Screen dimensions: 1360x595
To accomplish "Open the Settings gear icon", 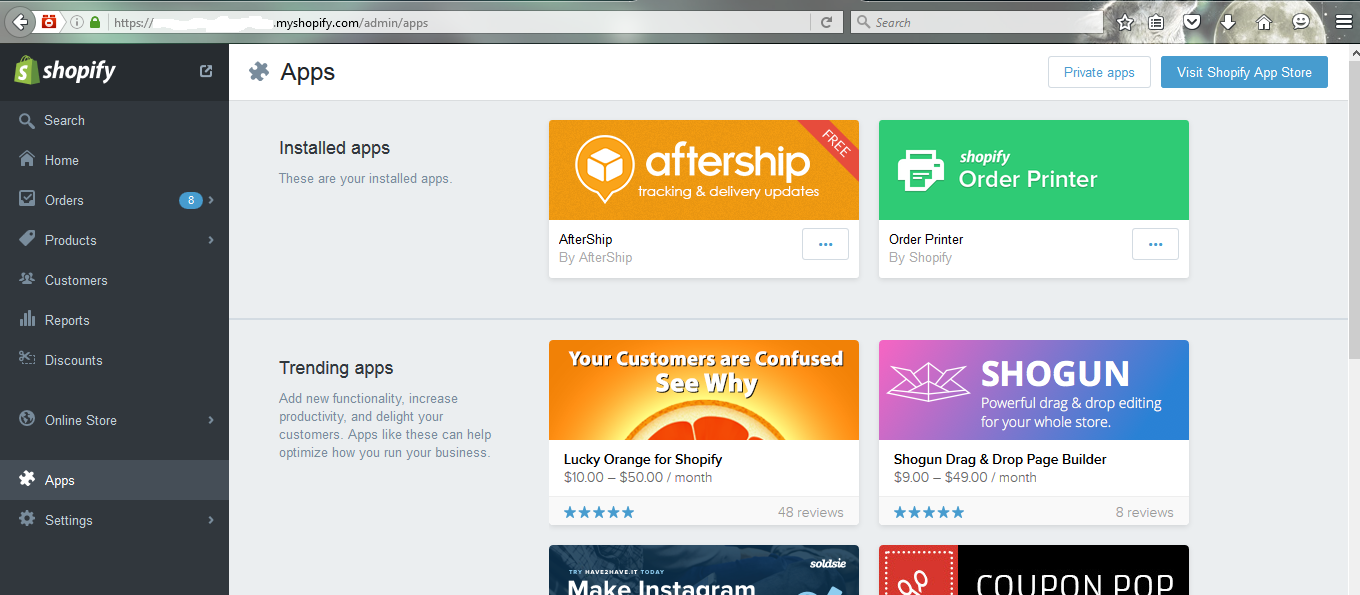I will pos(26,519).
